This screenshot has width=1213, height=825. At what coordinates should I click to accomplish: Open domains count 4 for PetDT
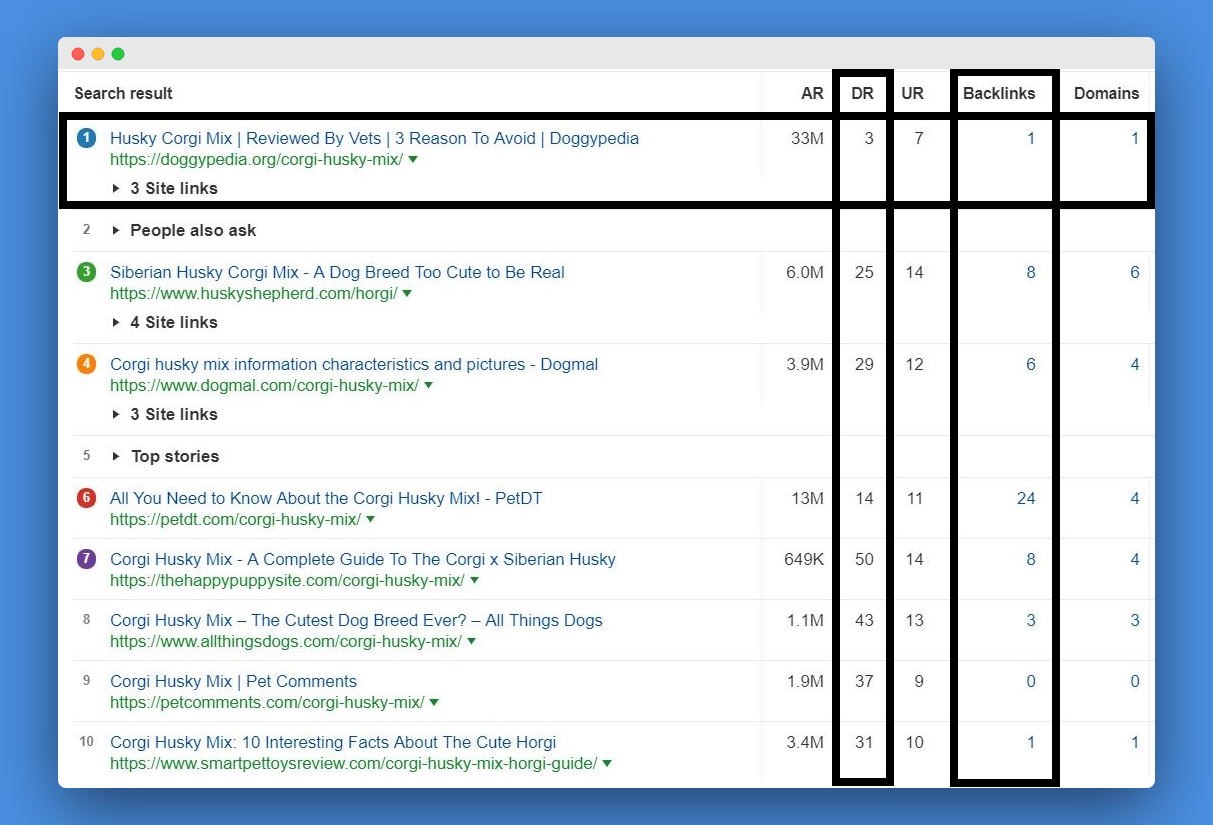pyautogui.click(x=1134, y=498)
